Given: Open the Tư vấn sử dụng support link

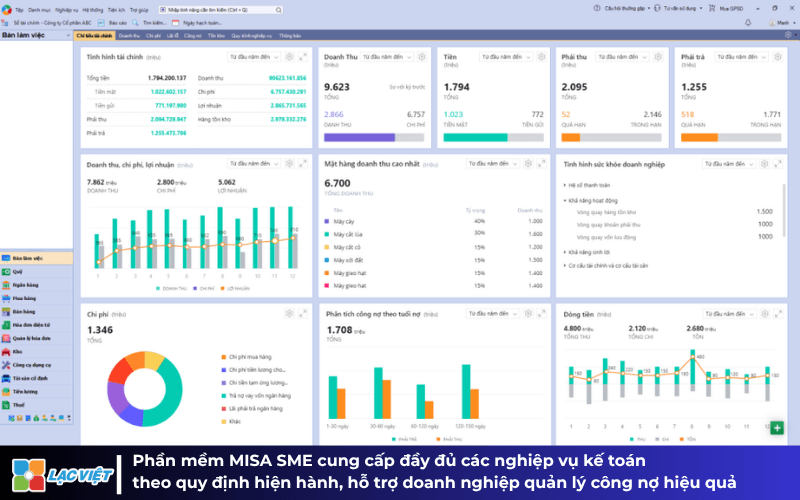Looking at the screenshot, I should [x=678, y=9].
